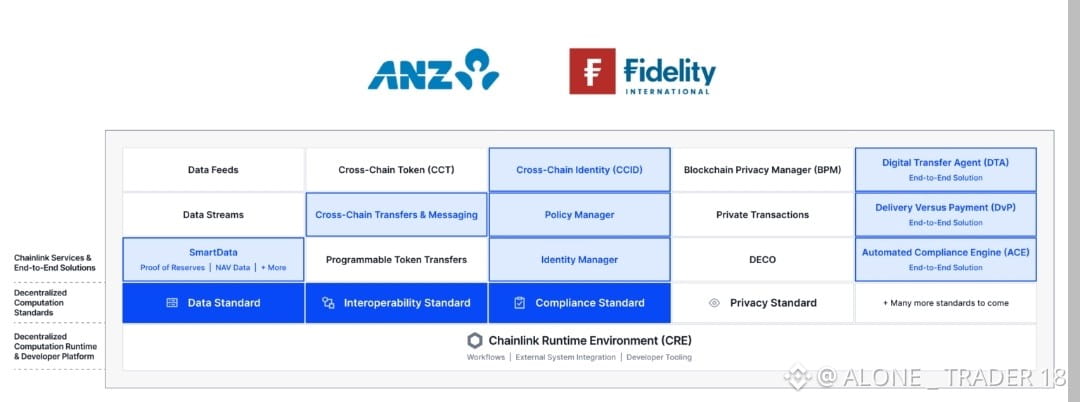Click the Compliance Standard checklist icon
Viewport: 1080px width, 402px height.
(519, 303)
